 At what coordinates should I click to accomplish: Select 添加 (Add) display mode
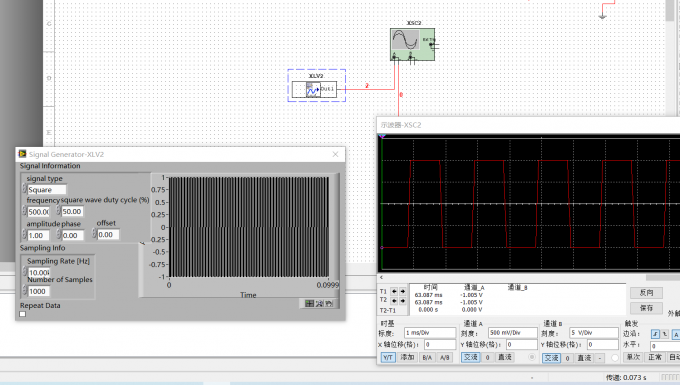pos(407,357)
